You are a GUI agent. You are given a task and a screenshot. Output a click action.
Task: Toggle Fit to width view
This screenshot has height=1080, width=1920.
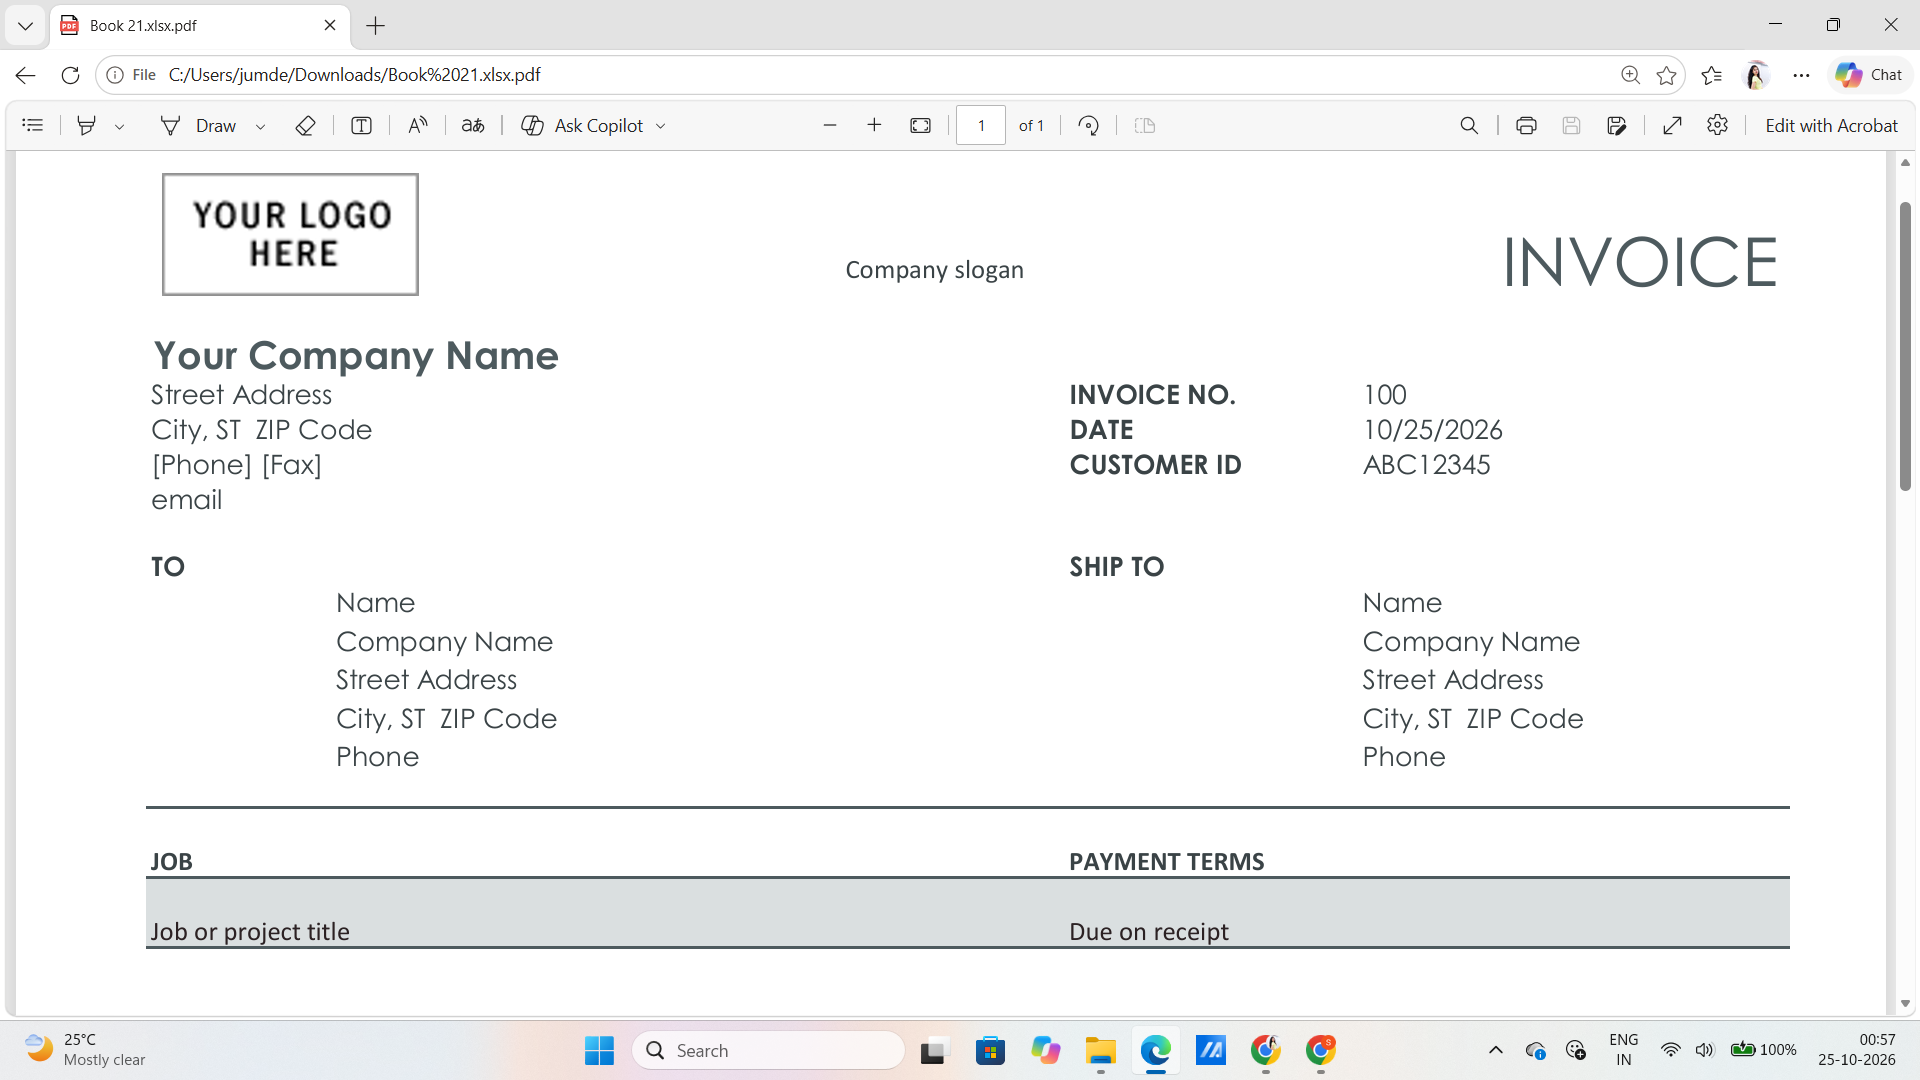point(921,125)
